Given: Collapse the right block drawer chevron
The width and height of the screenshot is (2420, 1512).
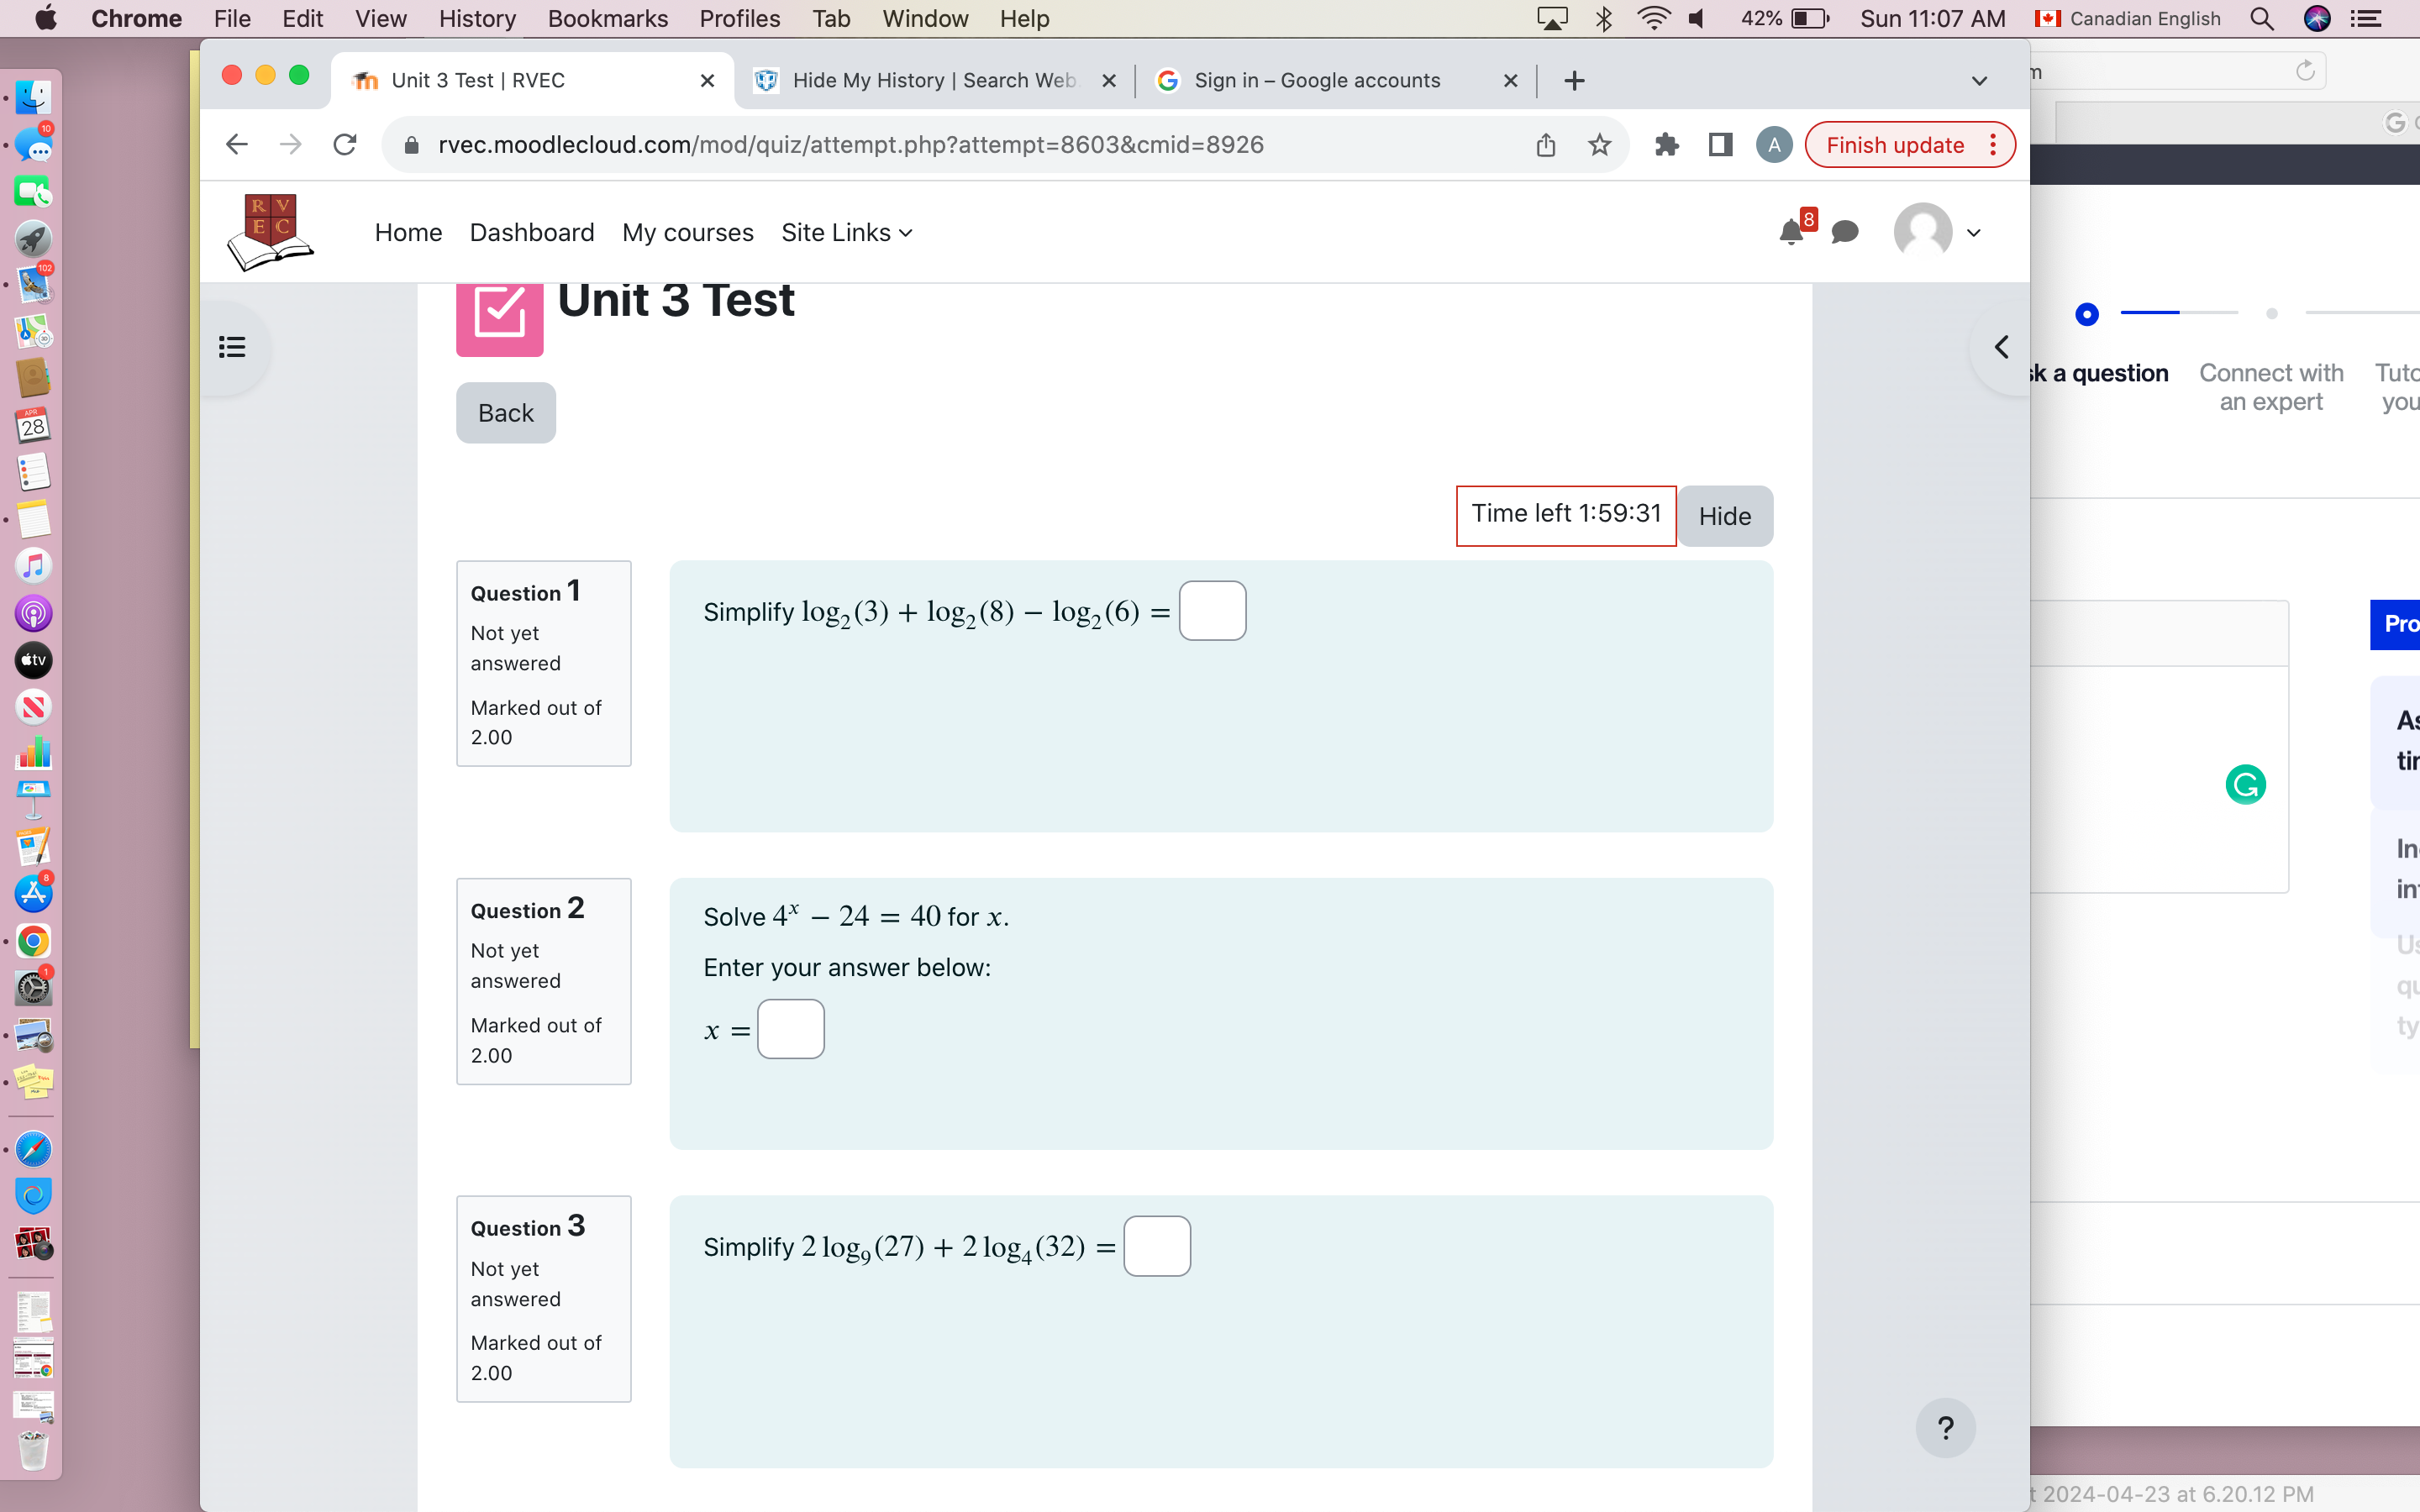Looking at the screenshot, I should pos(2001,347).
